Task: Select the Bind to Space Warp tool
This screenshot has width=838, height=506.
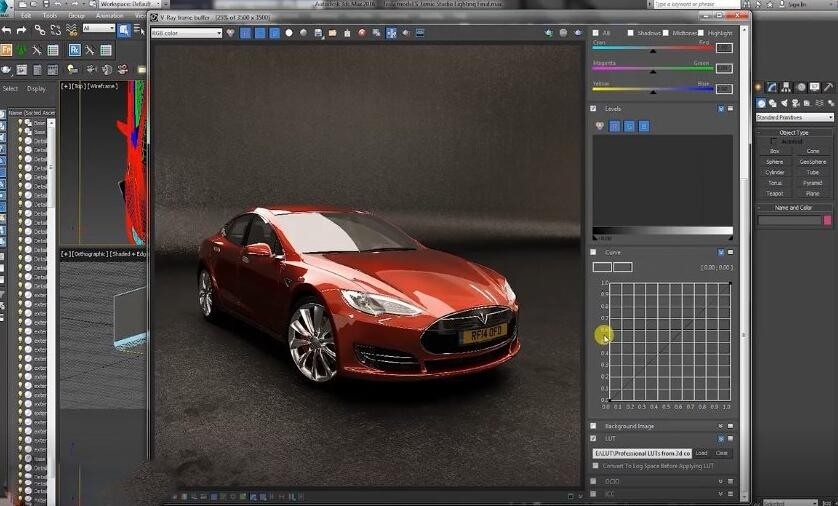Action: pos(72,30)
